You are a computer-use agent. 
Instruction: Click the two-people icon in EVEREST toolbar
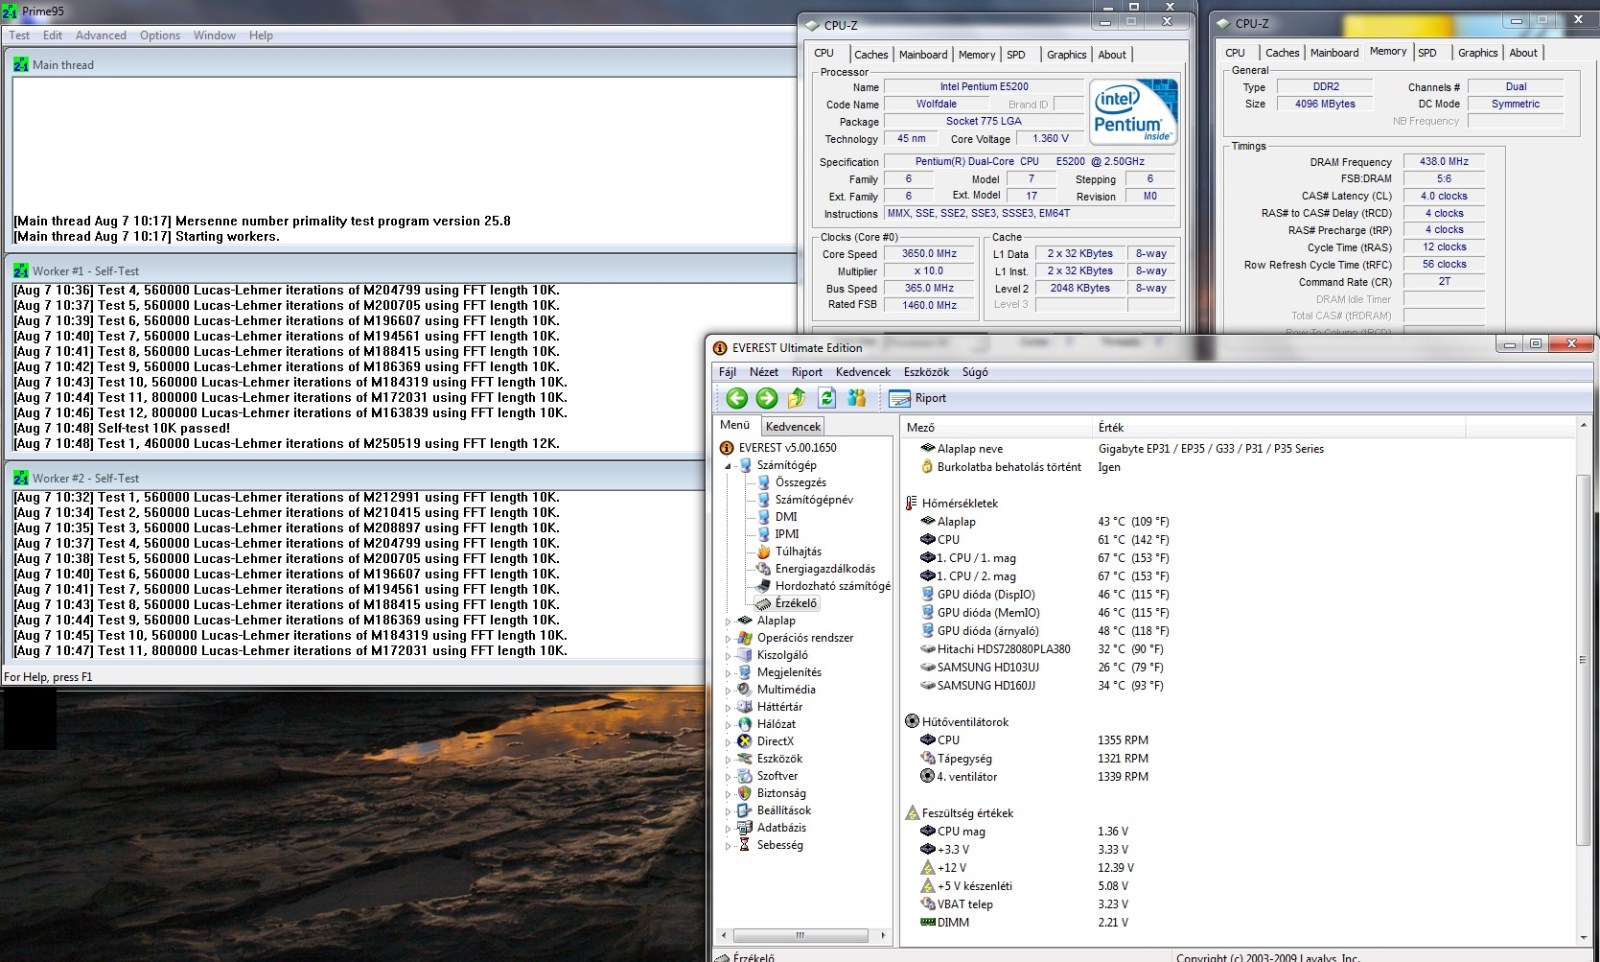857,398
